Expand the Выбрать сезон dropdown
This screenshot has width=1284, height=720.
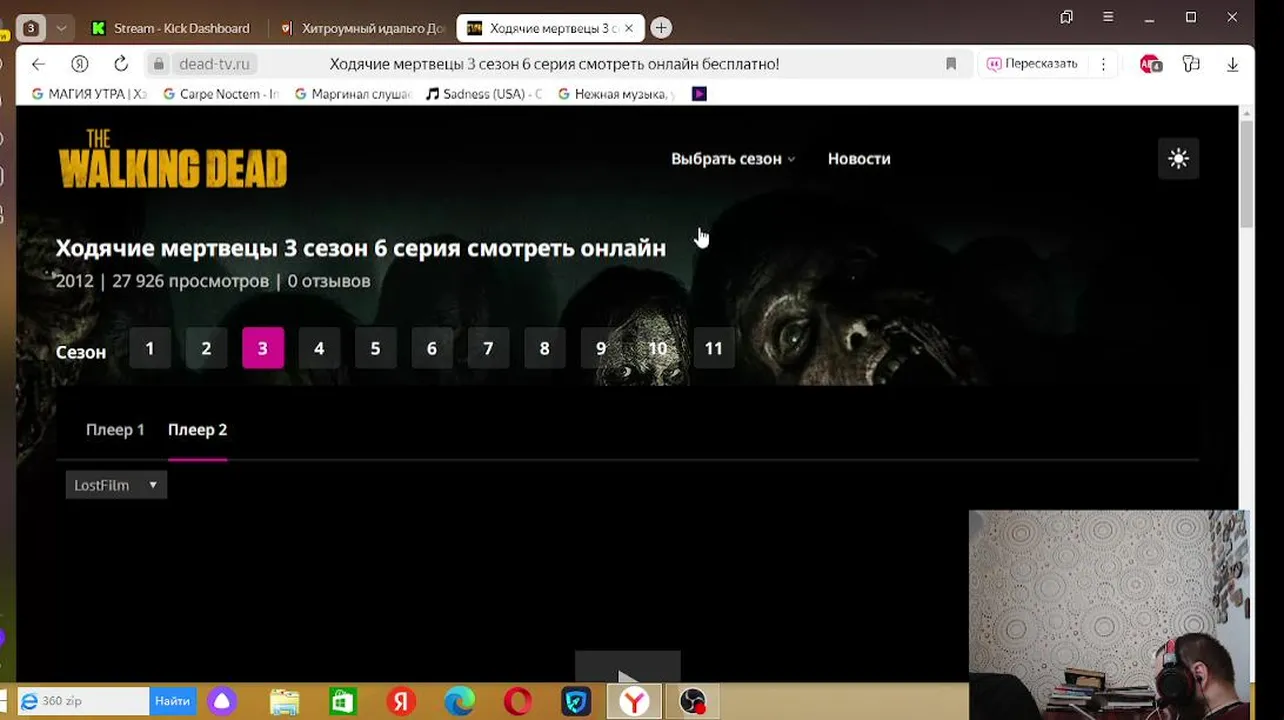coord(732,159)
